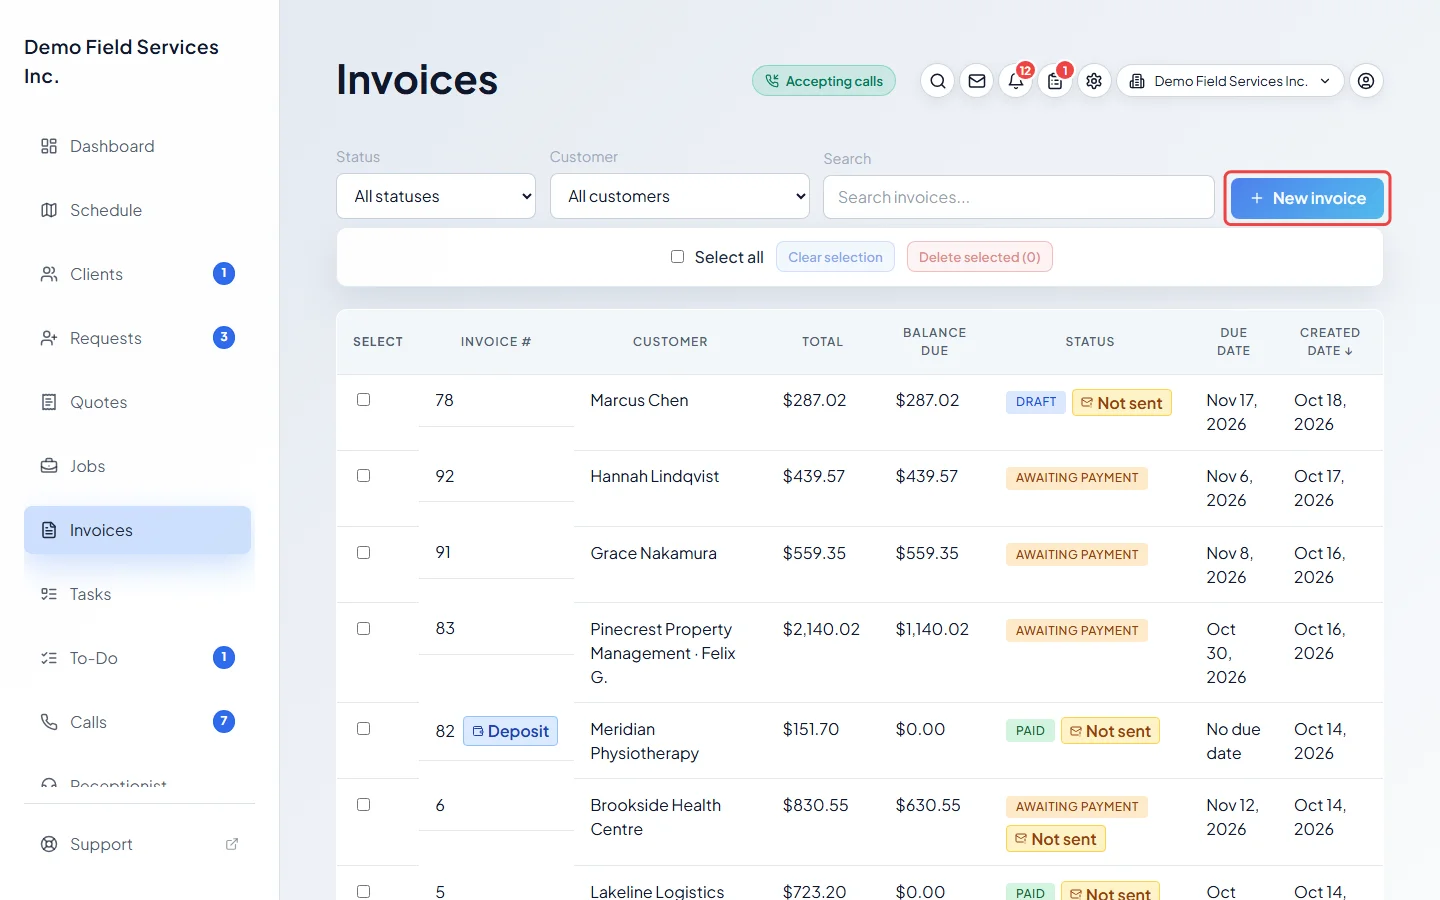The image size is (1440, 900).
Task: Click the Dashboard sidebar icon
Action: 49,146
